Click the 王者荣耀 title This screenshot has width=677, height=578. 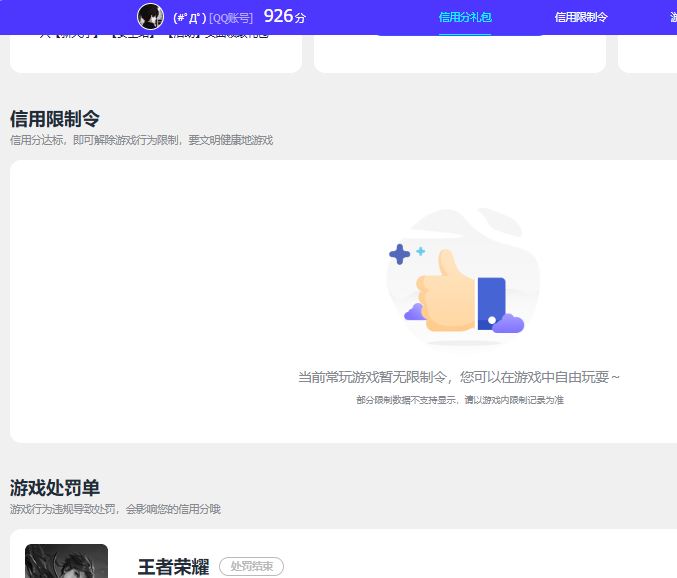pos(174,567)
